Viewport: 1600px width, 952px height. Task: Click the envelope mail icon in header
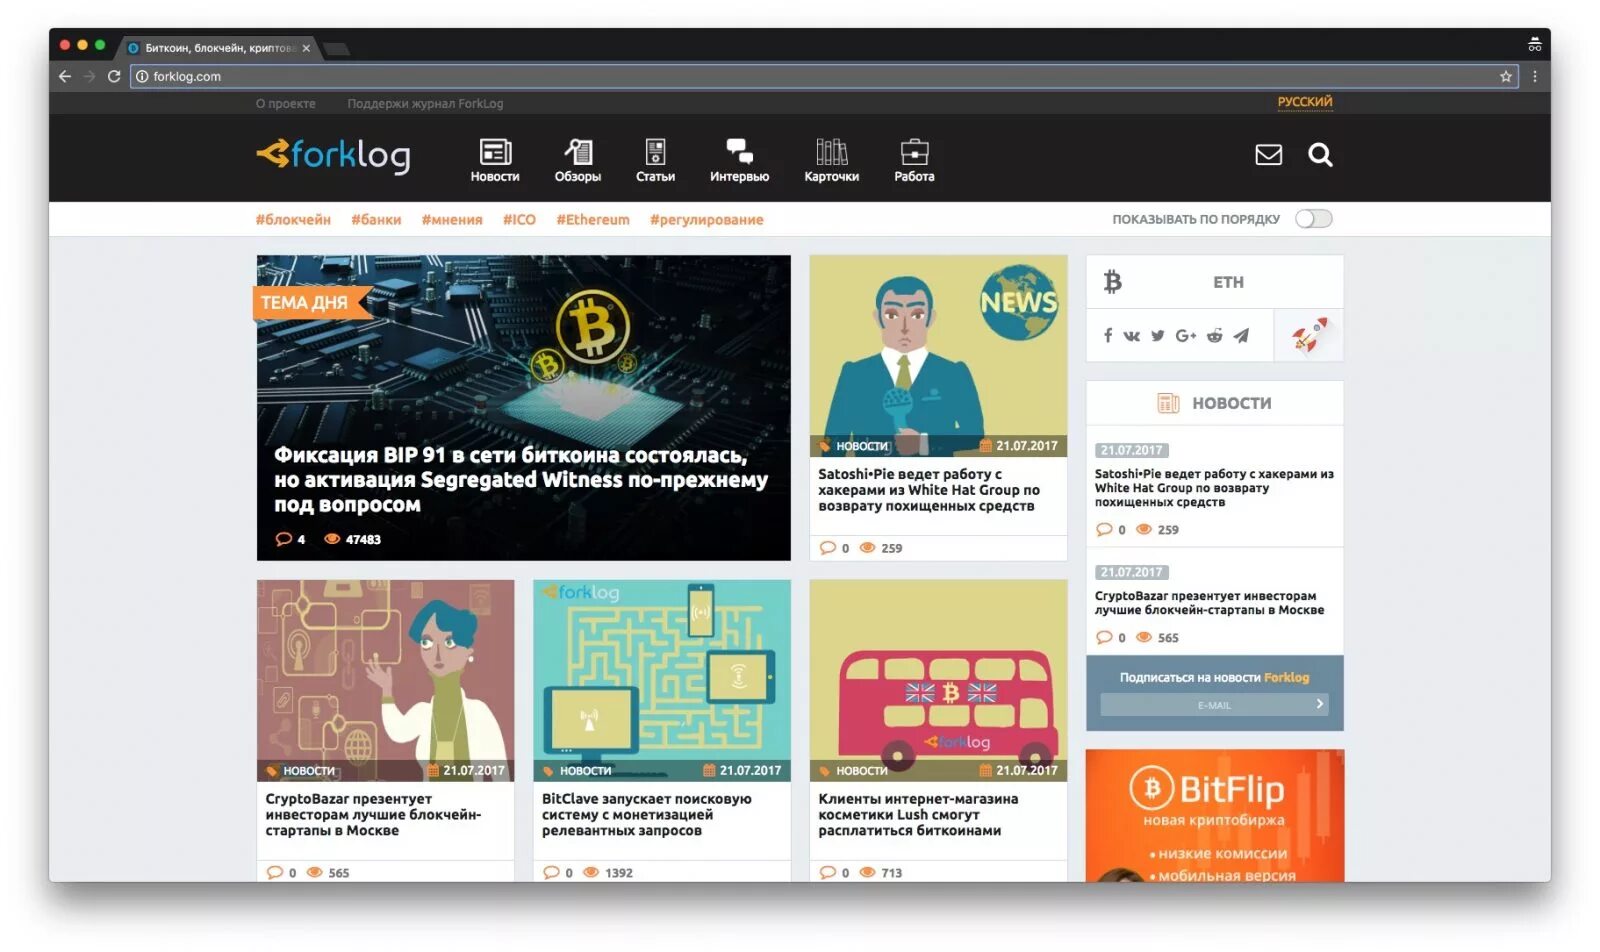[1268, 155]
